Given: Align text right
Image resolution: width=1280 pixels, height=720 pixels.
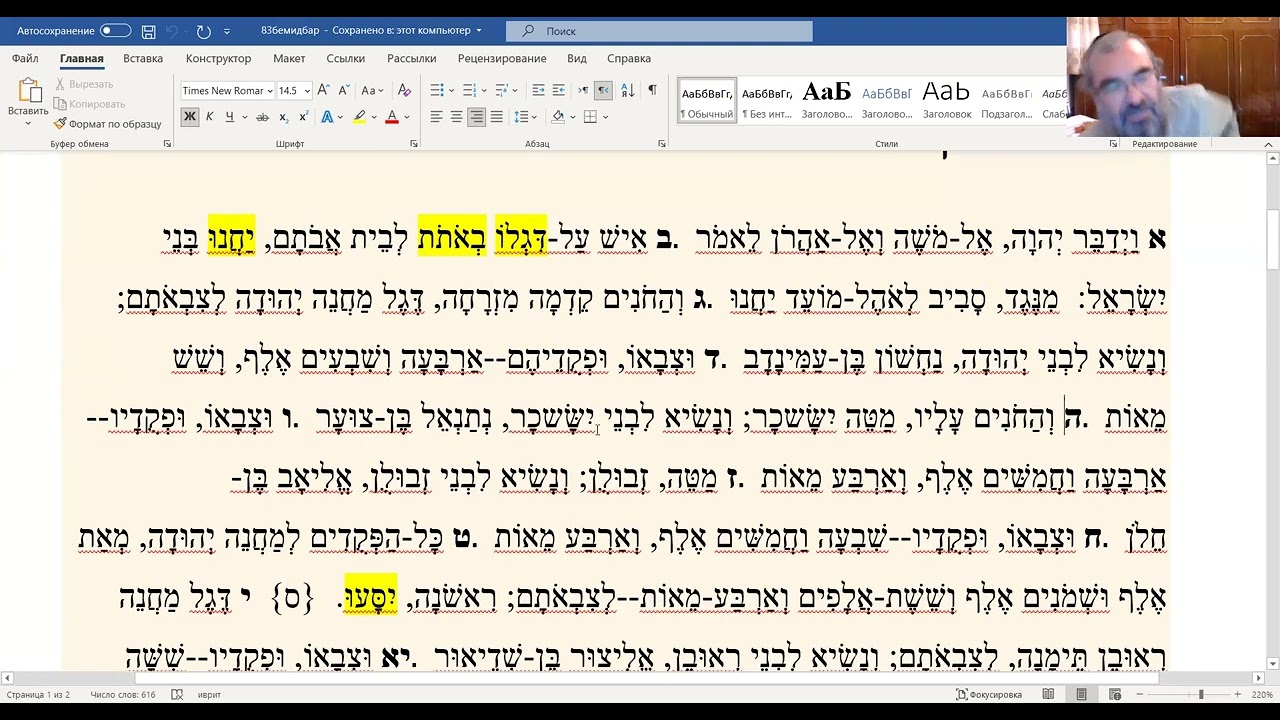Looking at the screenshot, I should 476,117.
